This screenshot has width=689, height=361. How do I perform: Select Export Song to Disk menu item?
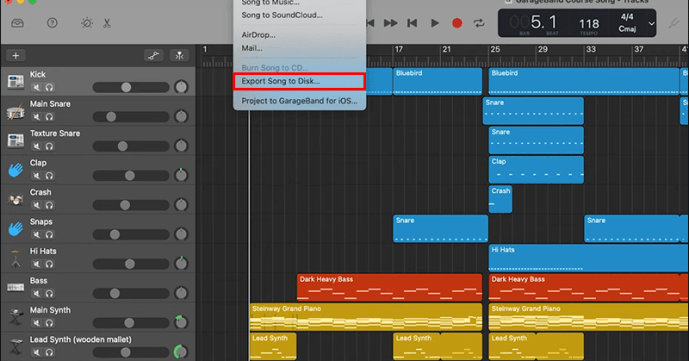pyautogui.click(x=299, y=81)
